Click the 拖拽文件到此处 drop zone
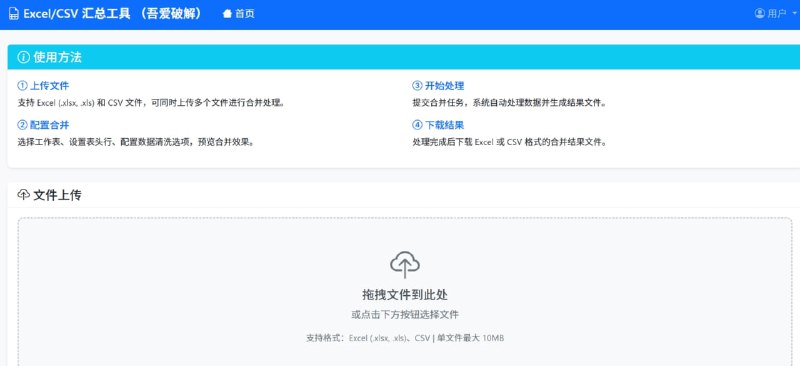Screen dimensions: 800x366 tap(405, 296)
